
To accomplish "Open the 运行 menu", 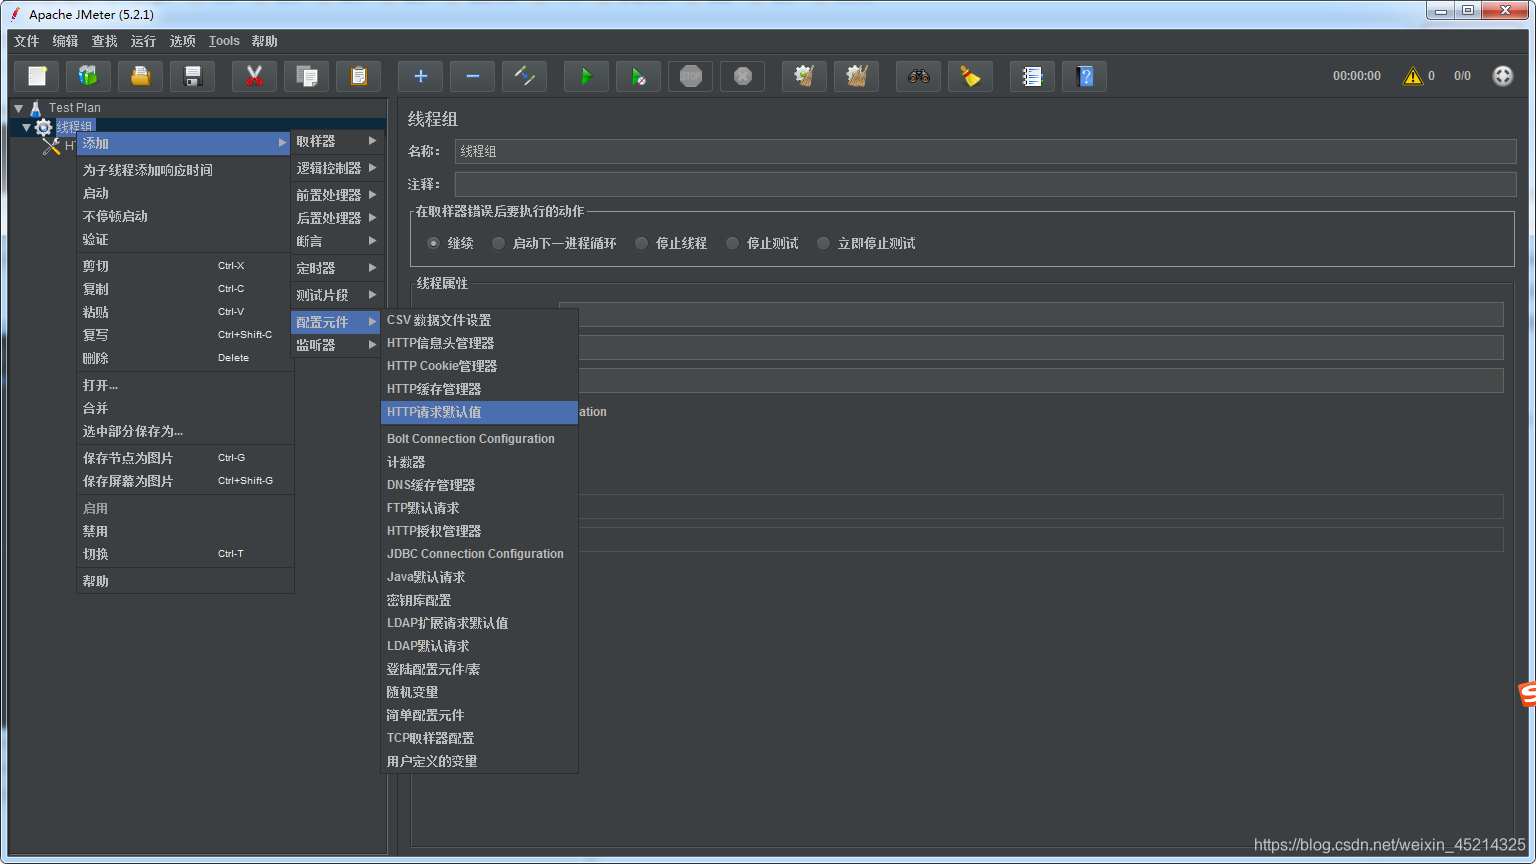I will coord(143,41).
